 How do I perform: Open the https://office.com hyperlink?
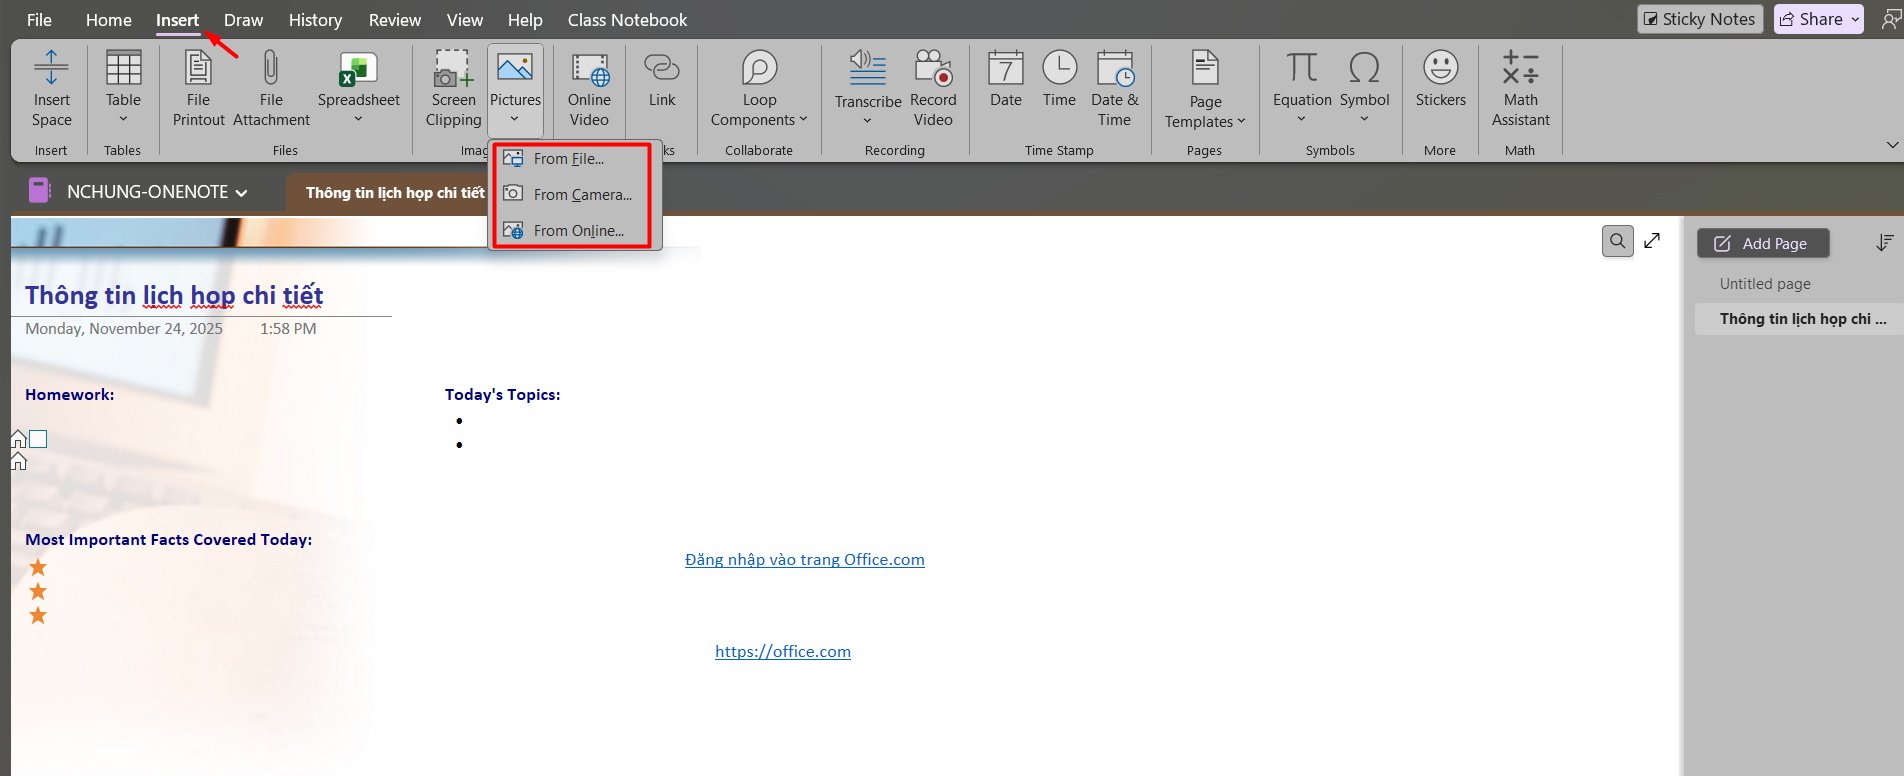[782, 652]
